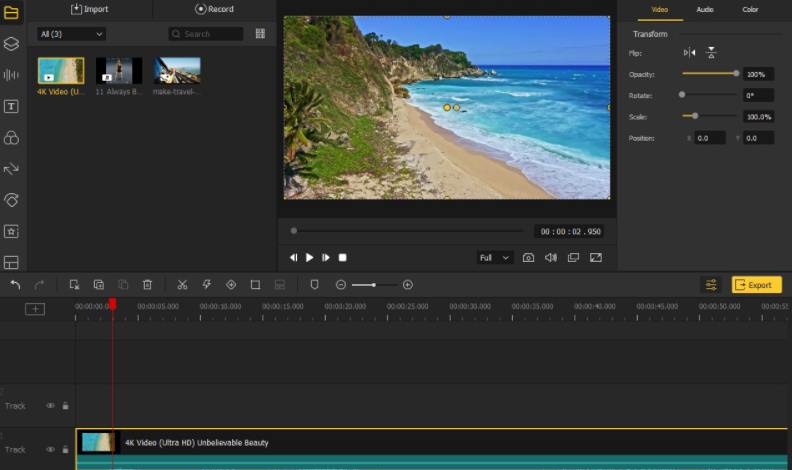Open the Transitions panel in the sidebar

[x=11, y=169]
